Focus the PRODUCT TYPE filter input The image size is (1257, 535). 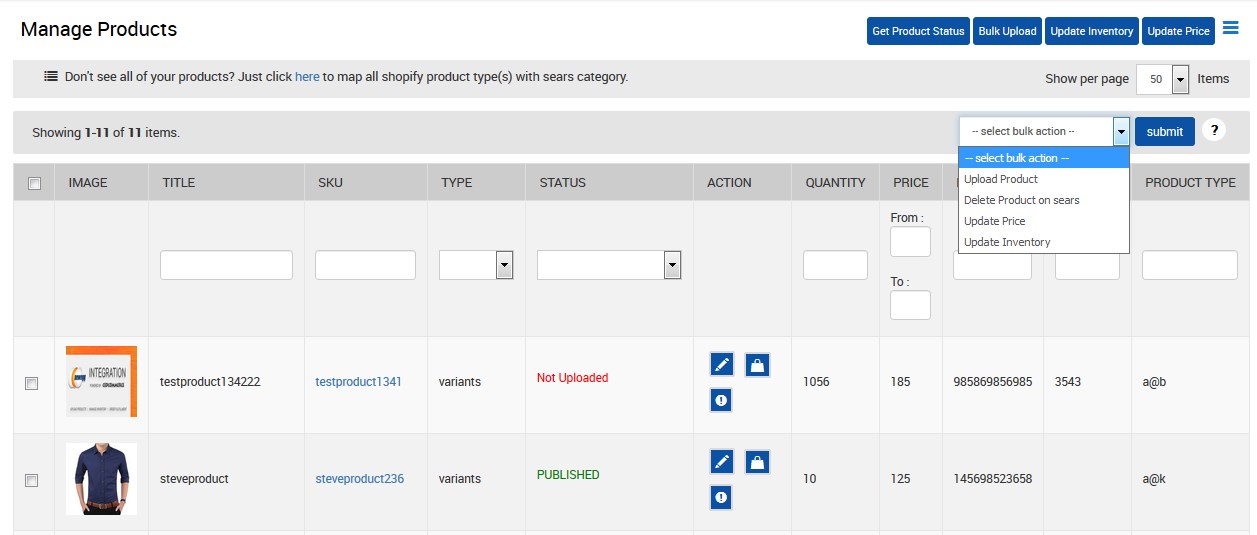(1190, 265)
